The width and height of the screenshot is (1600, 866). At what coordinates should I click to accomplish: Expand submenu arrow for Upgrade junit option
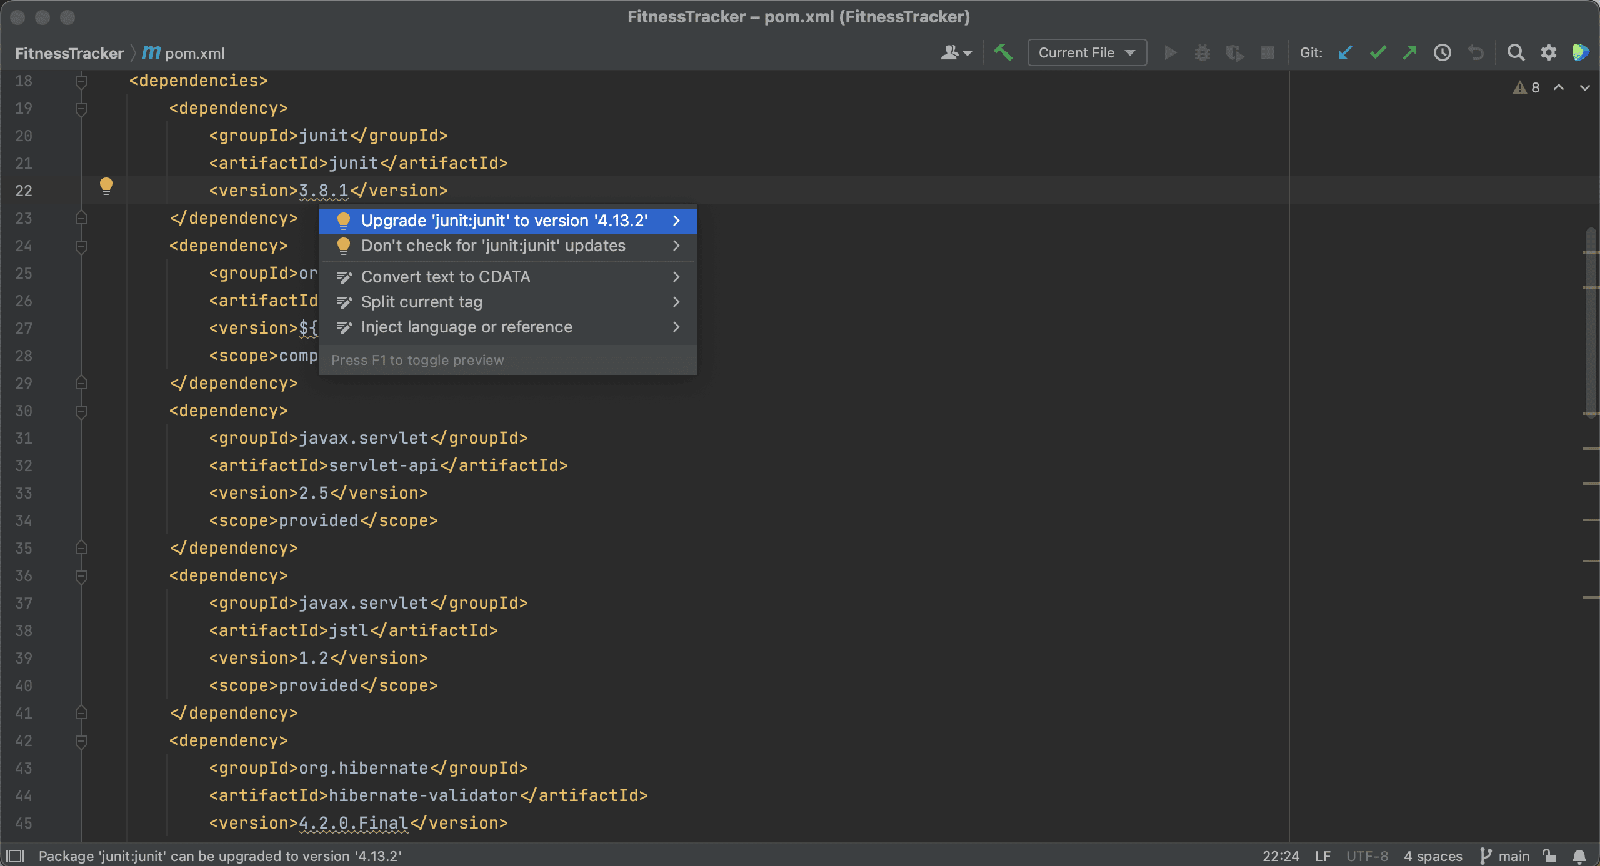tap(677, 221)
